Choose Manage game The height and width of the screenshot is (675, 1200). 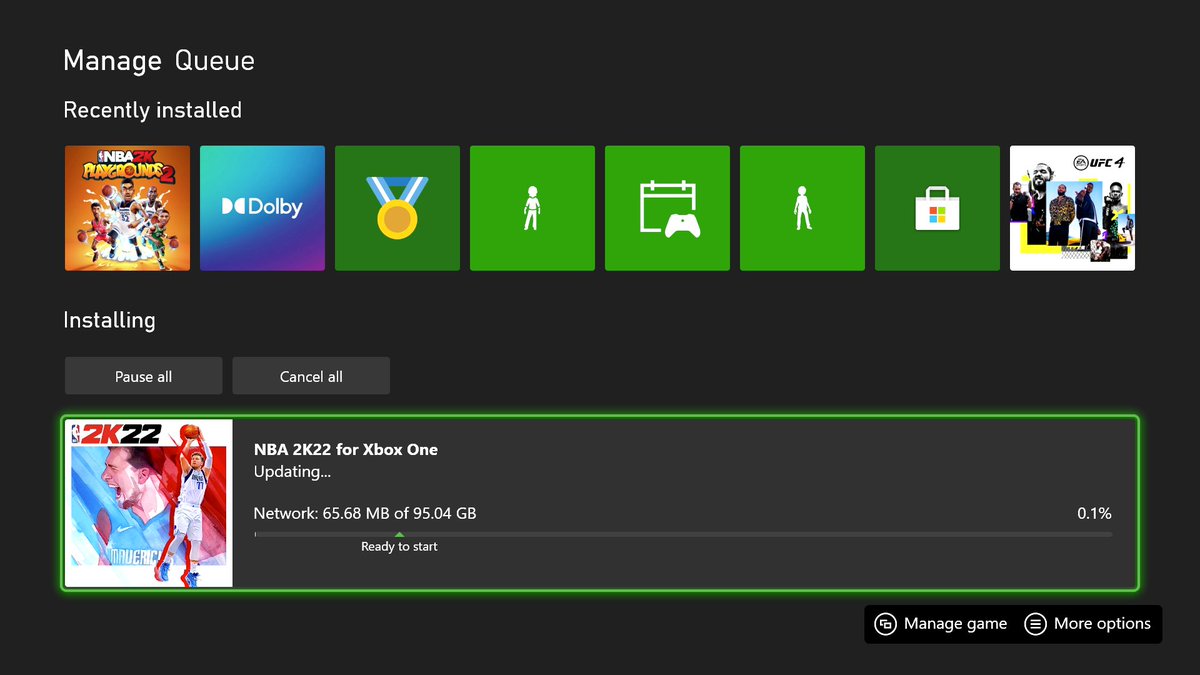coord(941,623)
